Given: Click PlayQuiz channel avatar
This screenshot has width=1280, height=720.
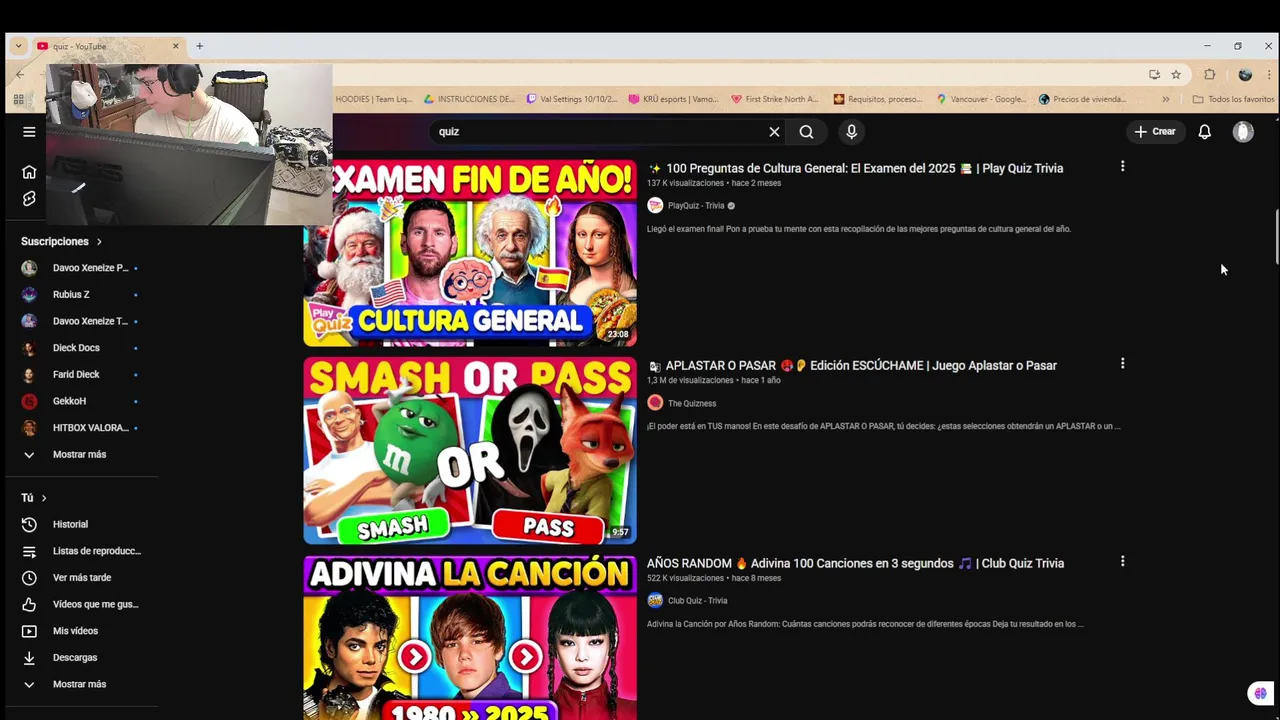Looking at the screenshot, I should click(x=655, y=205).
